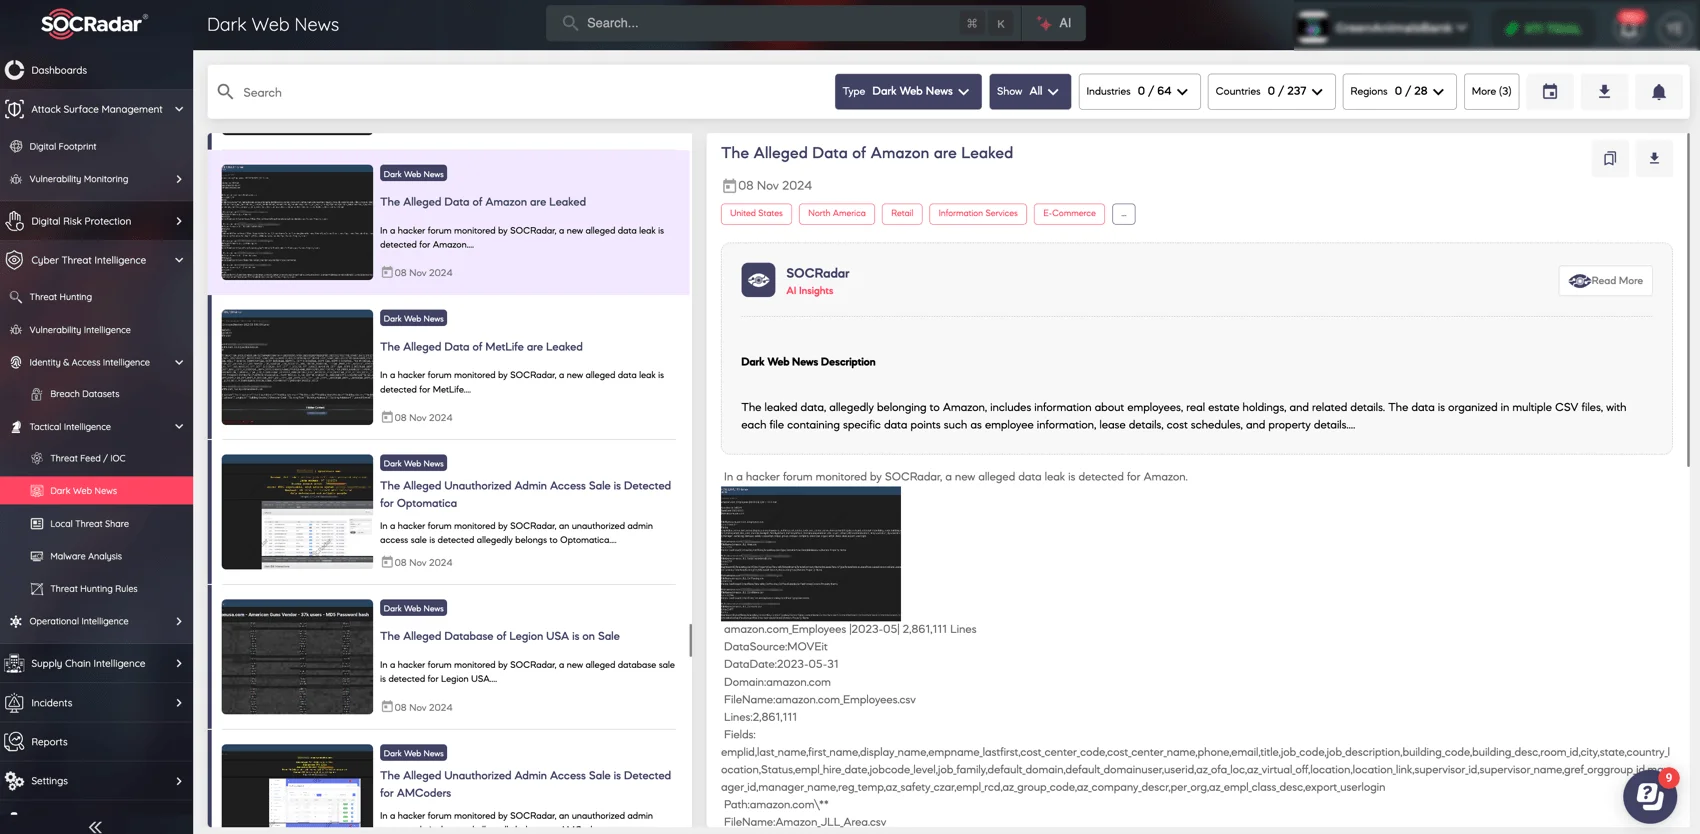Collapse Attack Surface Management menu
This screenshot has height=834, width=1700.
tap(96, 109)
